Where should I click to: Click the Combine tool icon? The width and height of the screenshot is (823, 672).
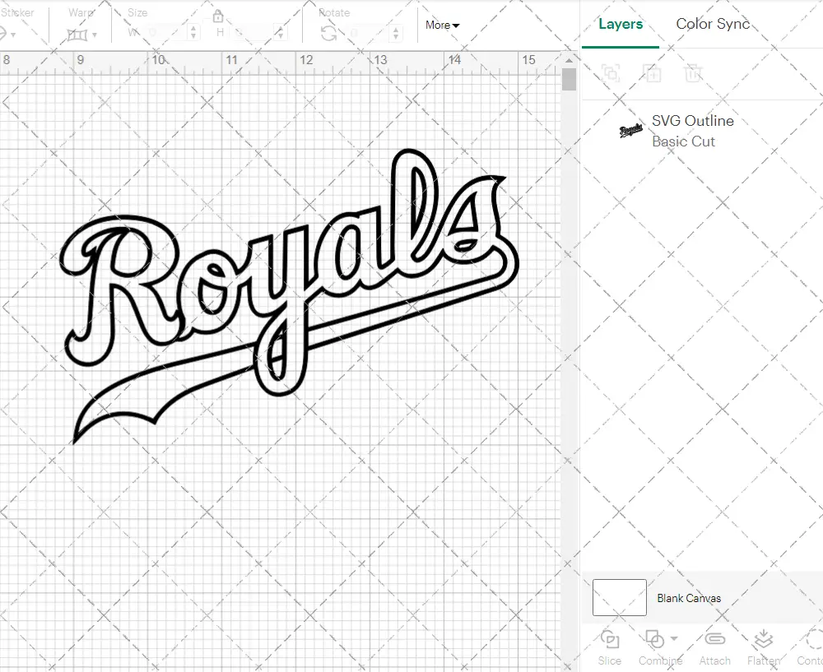[655, 640]
